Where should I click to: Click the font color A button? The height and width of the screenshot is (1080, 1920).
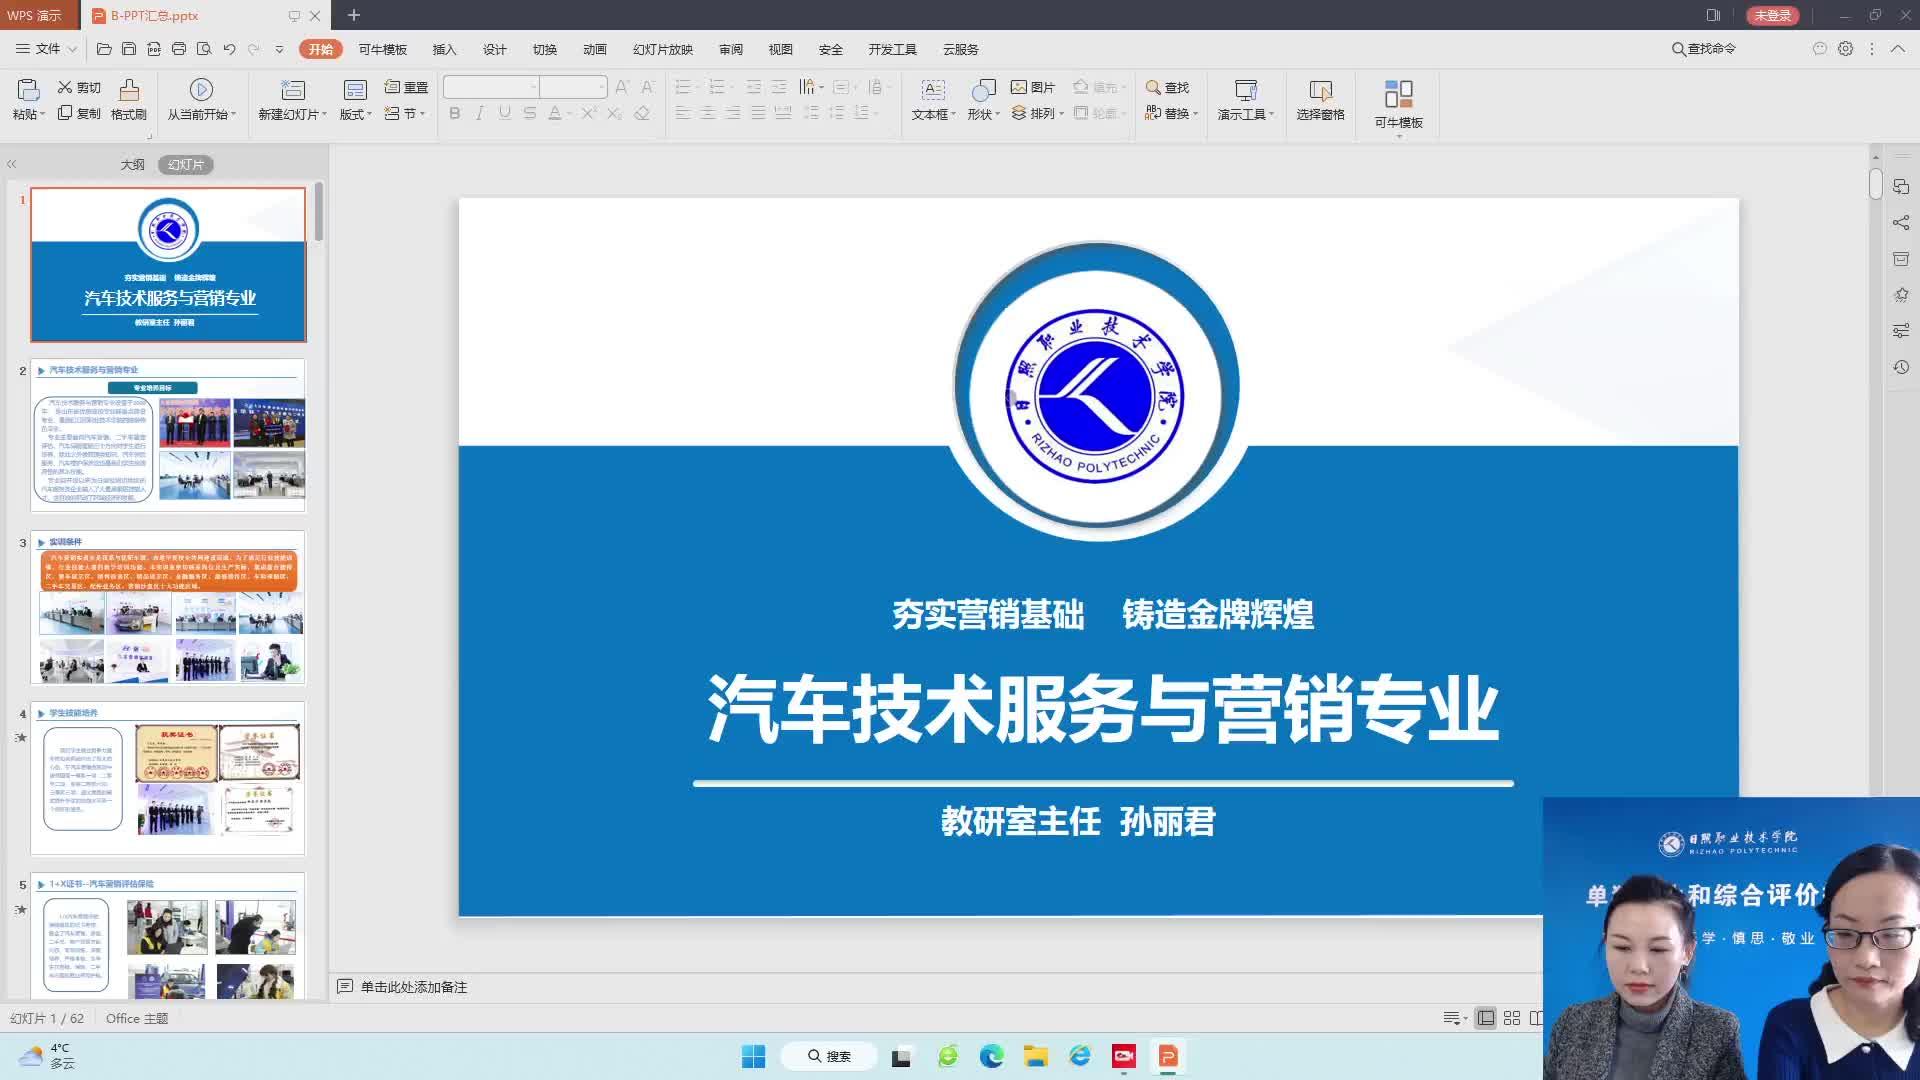555,114
